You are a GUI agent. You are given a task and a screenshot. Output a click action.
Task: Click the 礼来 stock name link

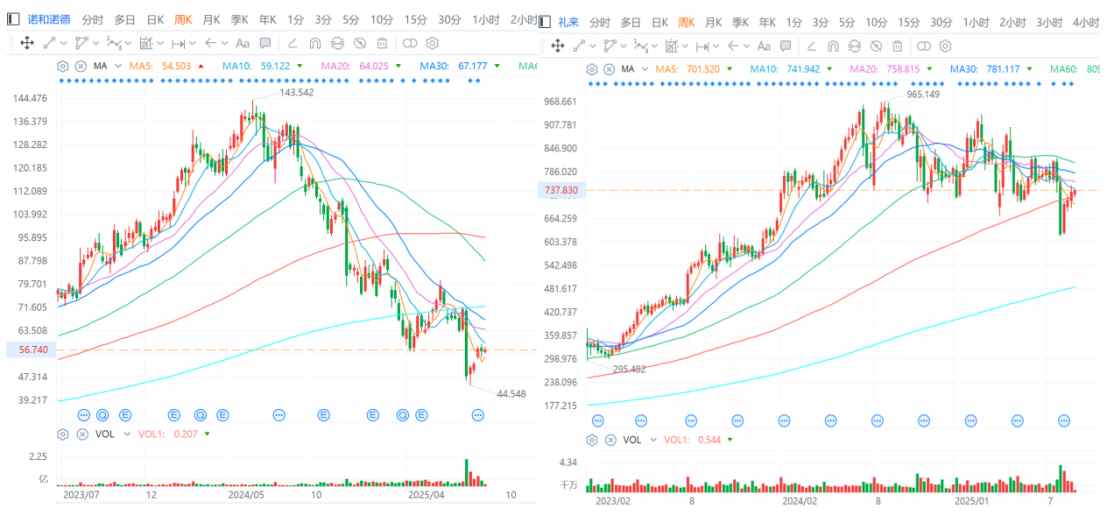point(567,22)
